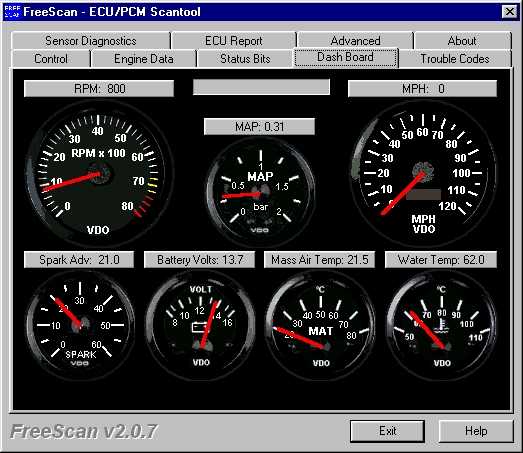Click the FreeScan title bar icon

click(12, 12)
